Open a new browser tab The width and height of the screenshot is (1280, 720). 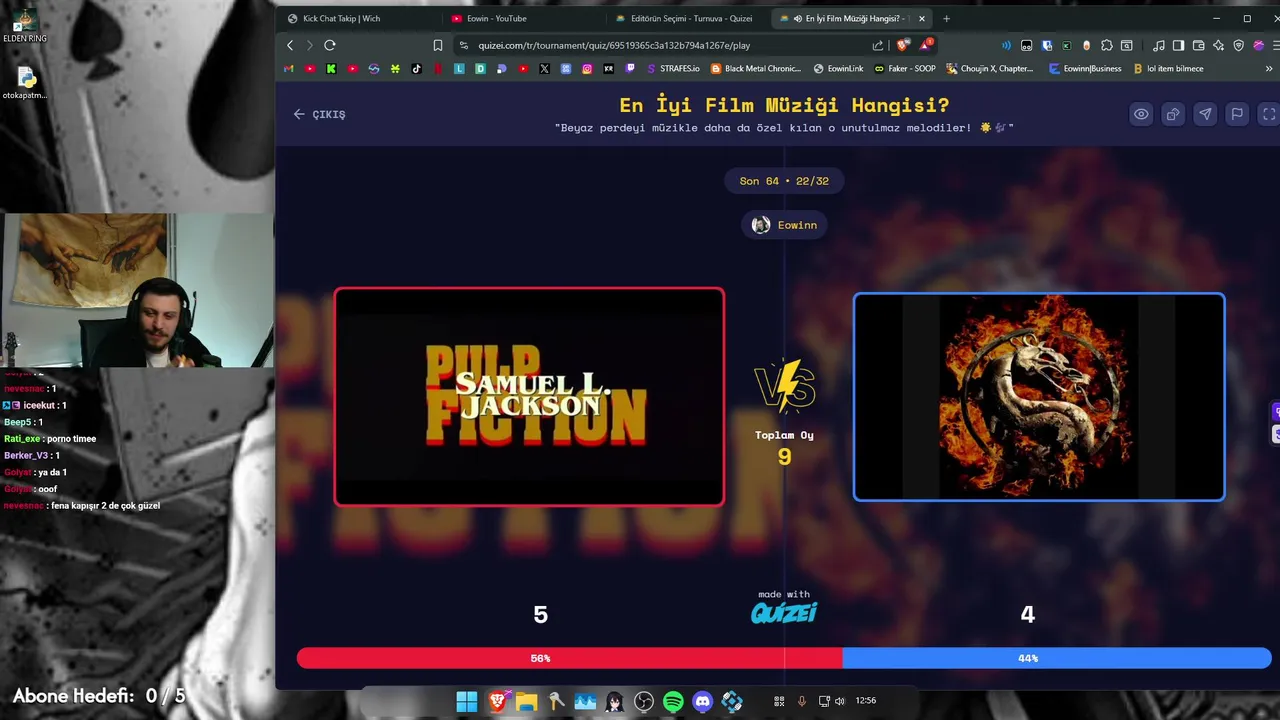[x=946, y=18]
